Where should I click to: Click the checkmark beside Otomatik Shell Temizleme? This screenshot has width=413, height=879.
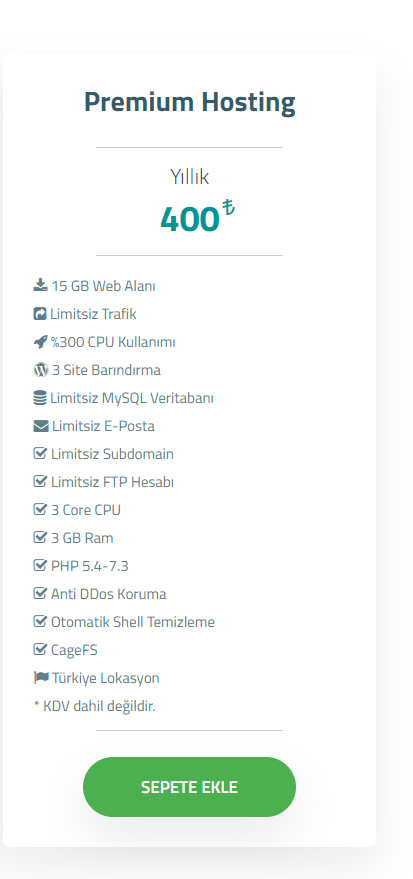click(x=40, y=622)
